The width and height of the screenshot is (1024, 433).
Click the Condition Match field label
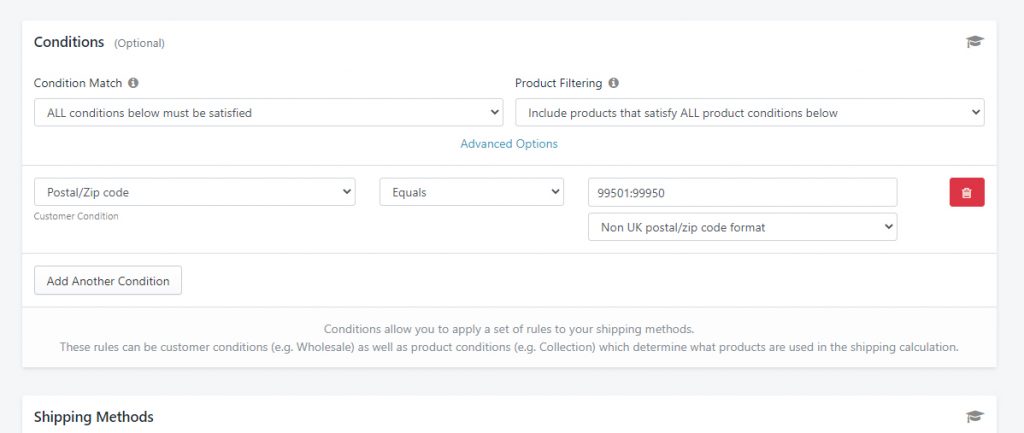point(78,83)
